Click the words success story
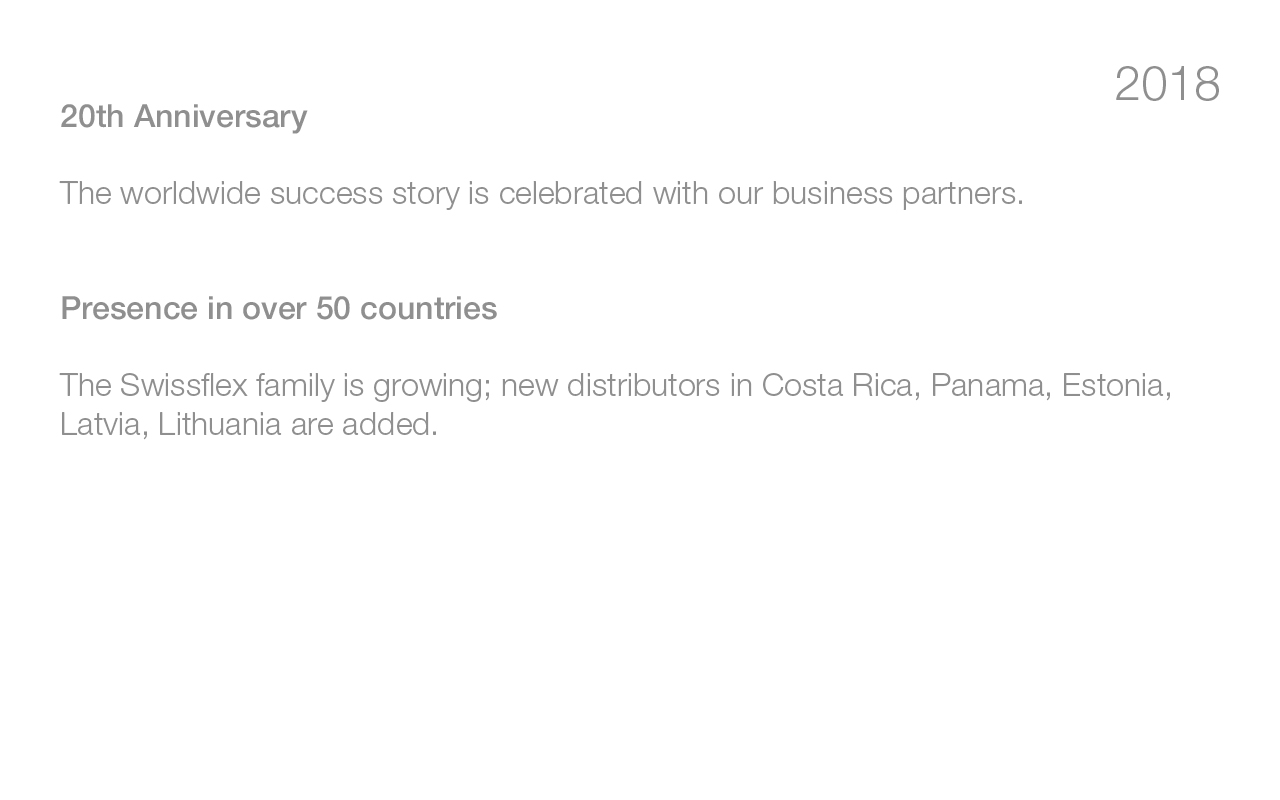The height and width of the screenshot is (800, 1280). [365, 194]
